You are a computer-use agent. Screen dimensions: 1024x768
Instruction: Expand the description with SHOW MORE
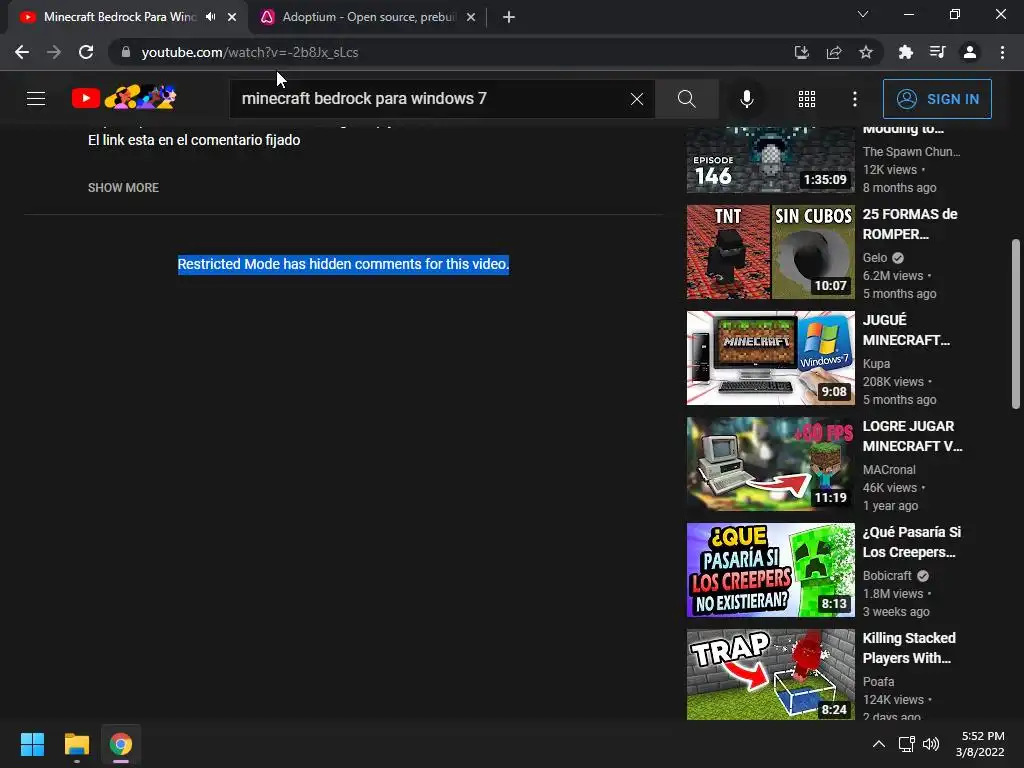tap(123, 187)
